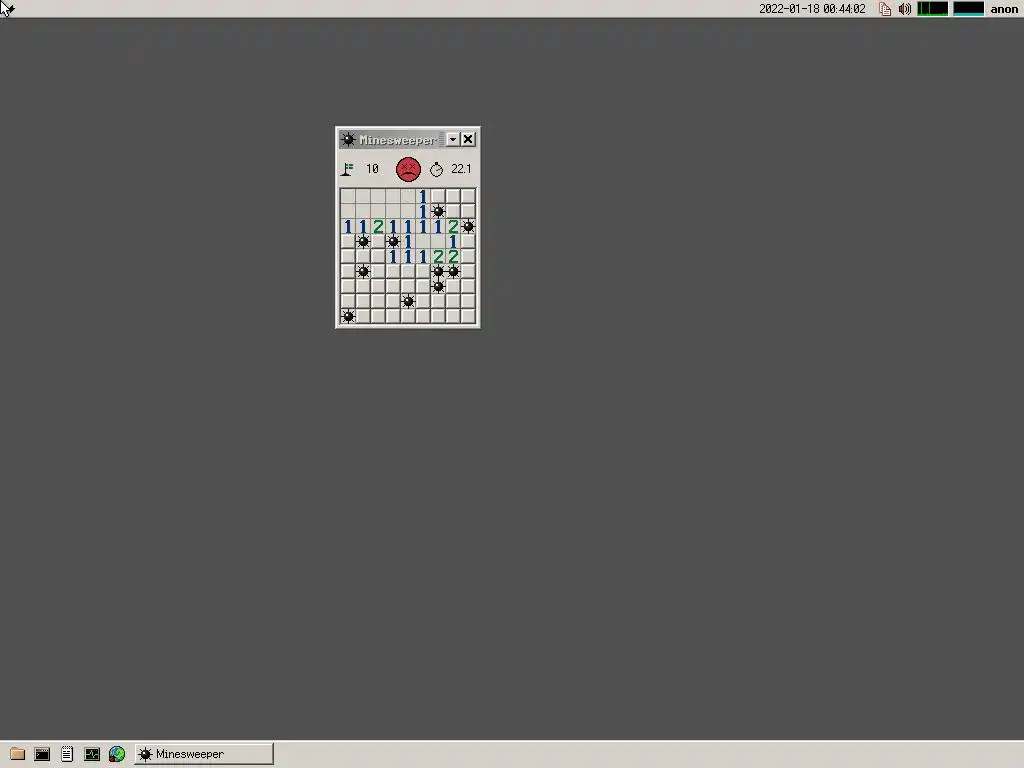Screen dimensions: 1024x768
Task: Click the memory usage graph in the top bar
Action: (x=968, y=9)
